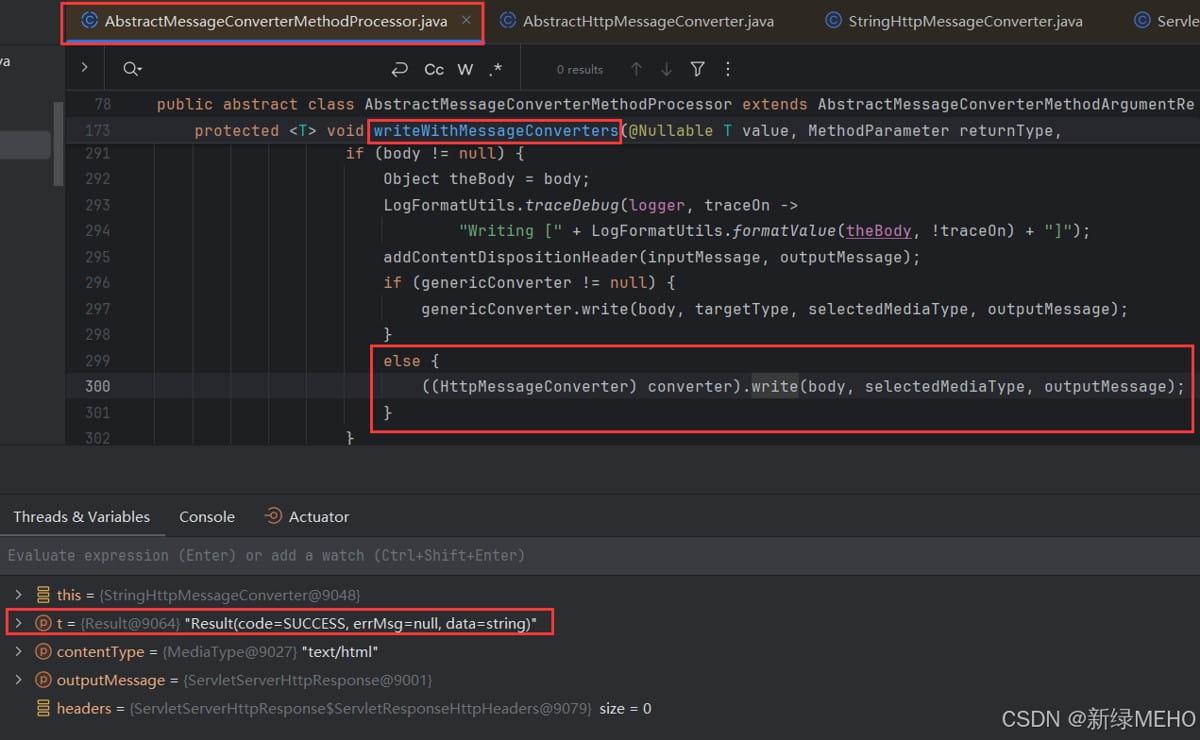This screenshot has width=1200, height=740.
Task: Switch to StringHttpMessageConverter.java tab
Action: (964, 21)
